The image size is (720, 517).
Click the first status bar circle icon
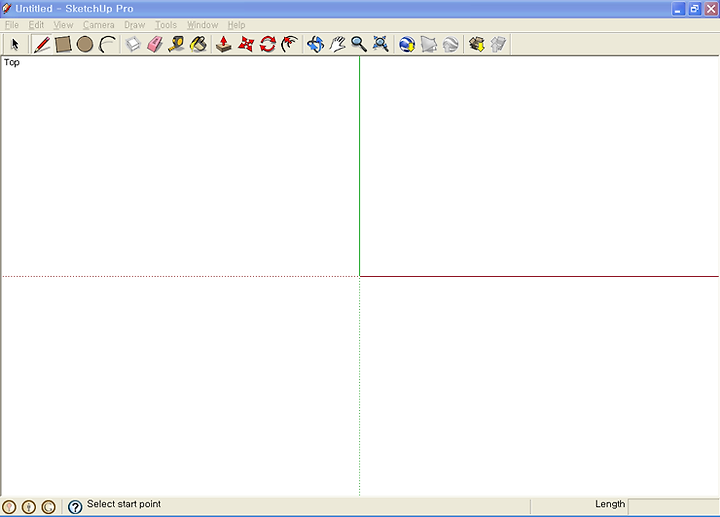click(9, 507)
